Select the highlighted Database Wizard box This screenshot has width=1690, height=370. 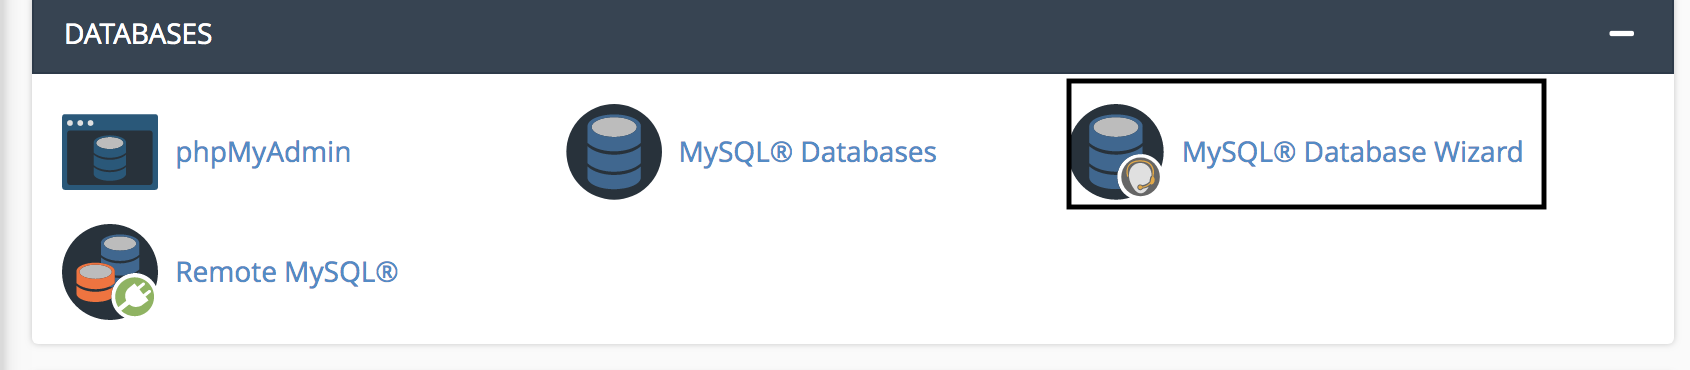pyautogui.click(x=1306, y=144)
